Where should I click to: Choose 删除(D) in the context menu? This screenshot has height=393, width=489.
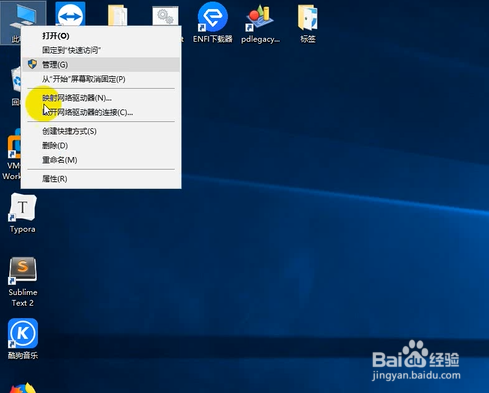(x=101, y=145)
